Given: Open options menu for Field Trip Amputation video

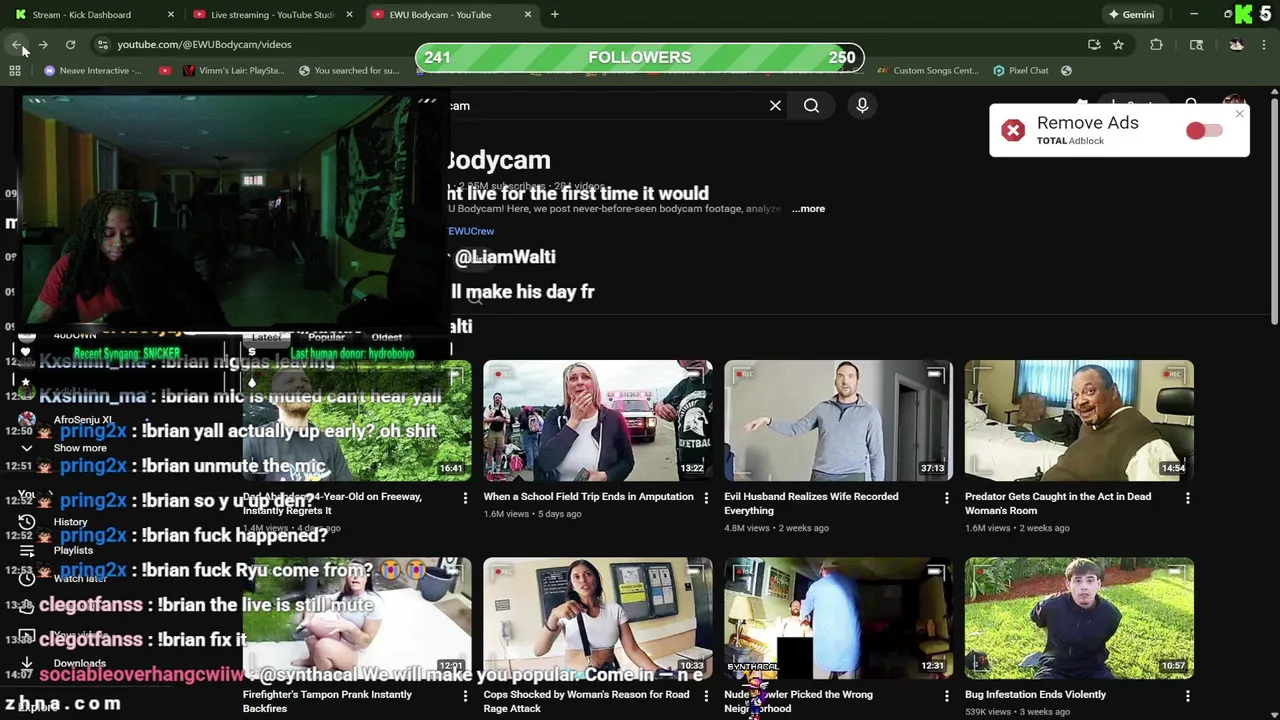Looking at the screenshot, I should click(706, 498).
